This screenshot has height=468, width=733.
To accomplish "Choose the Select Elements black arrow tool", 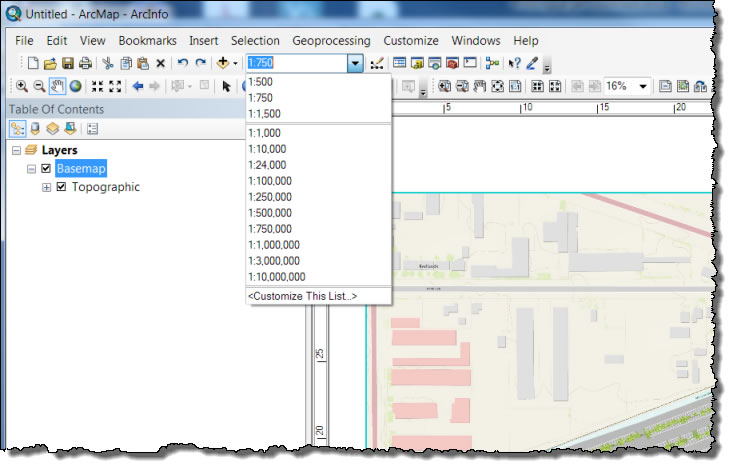I will click(x=226, y=86).
